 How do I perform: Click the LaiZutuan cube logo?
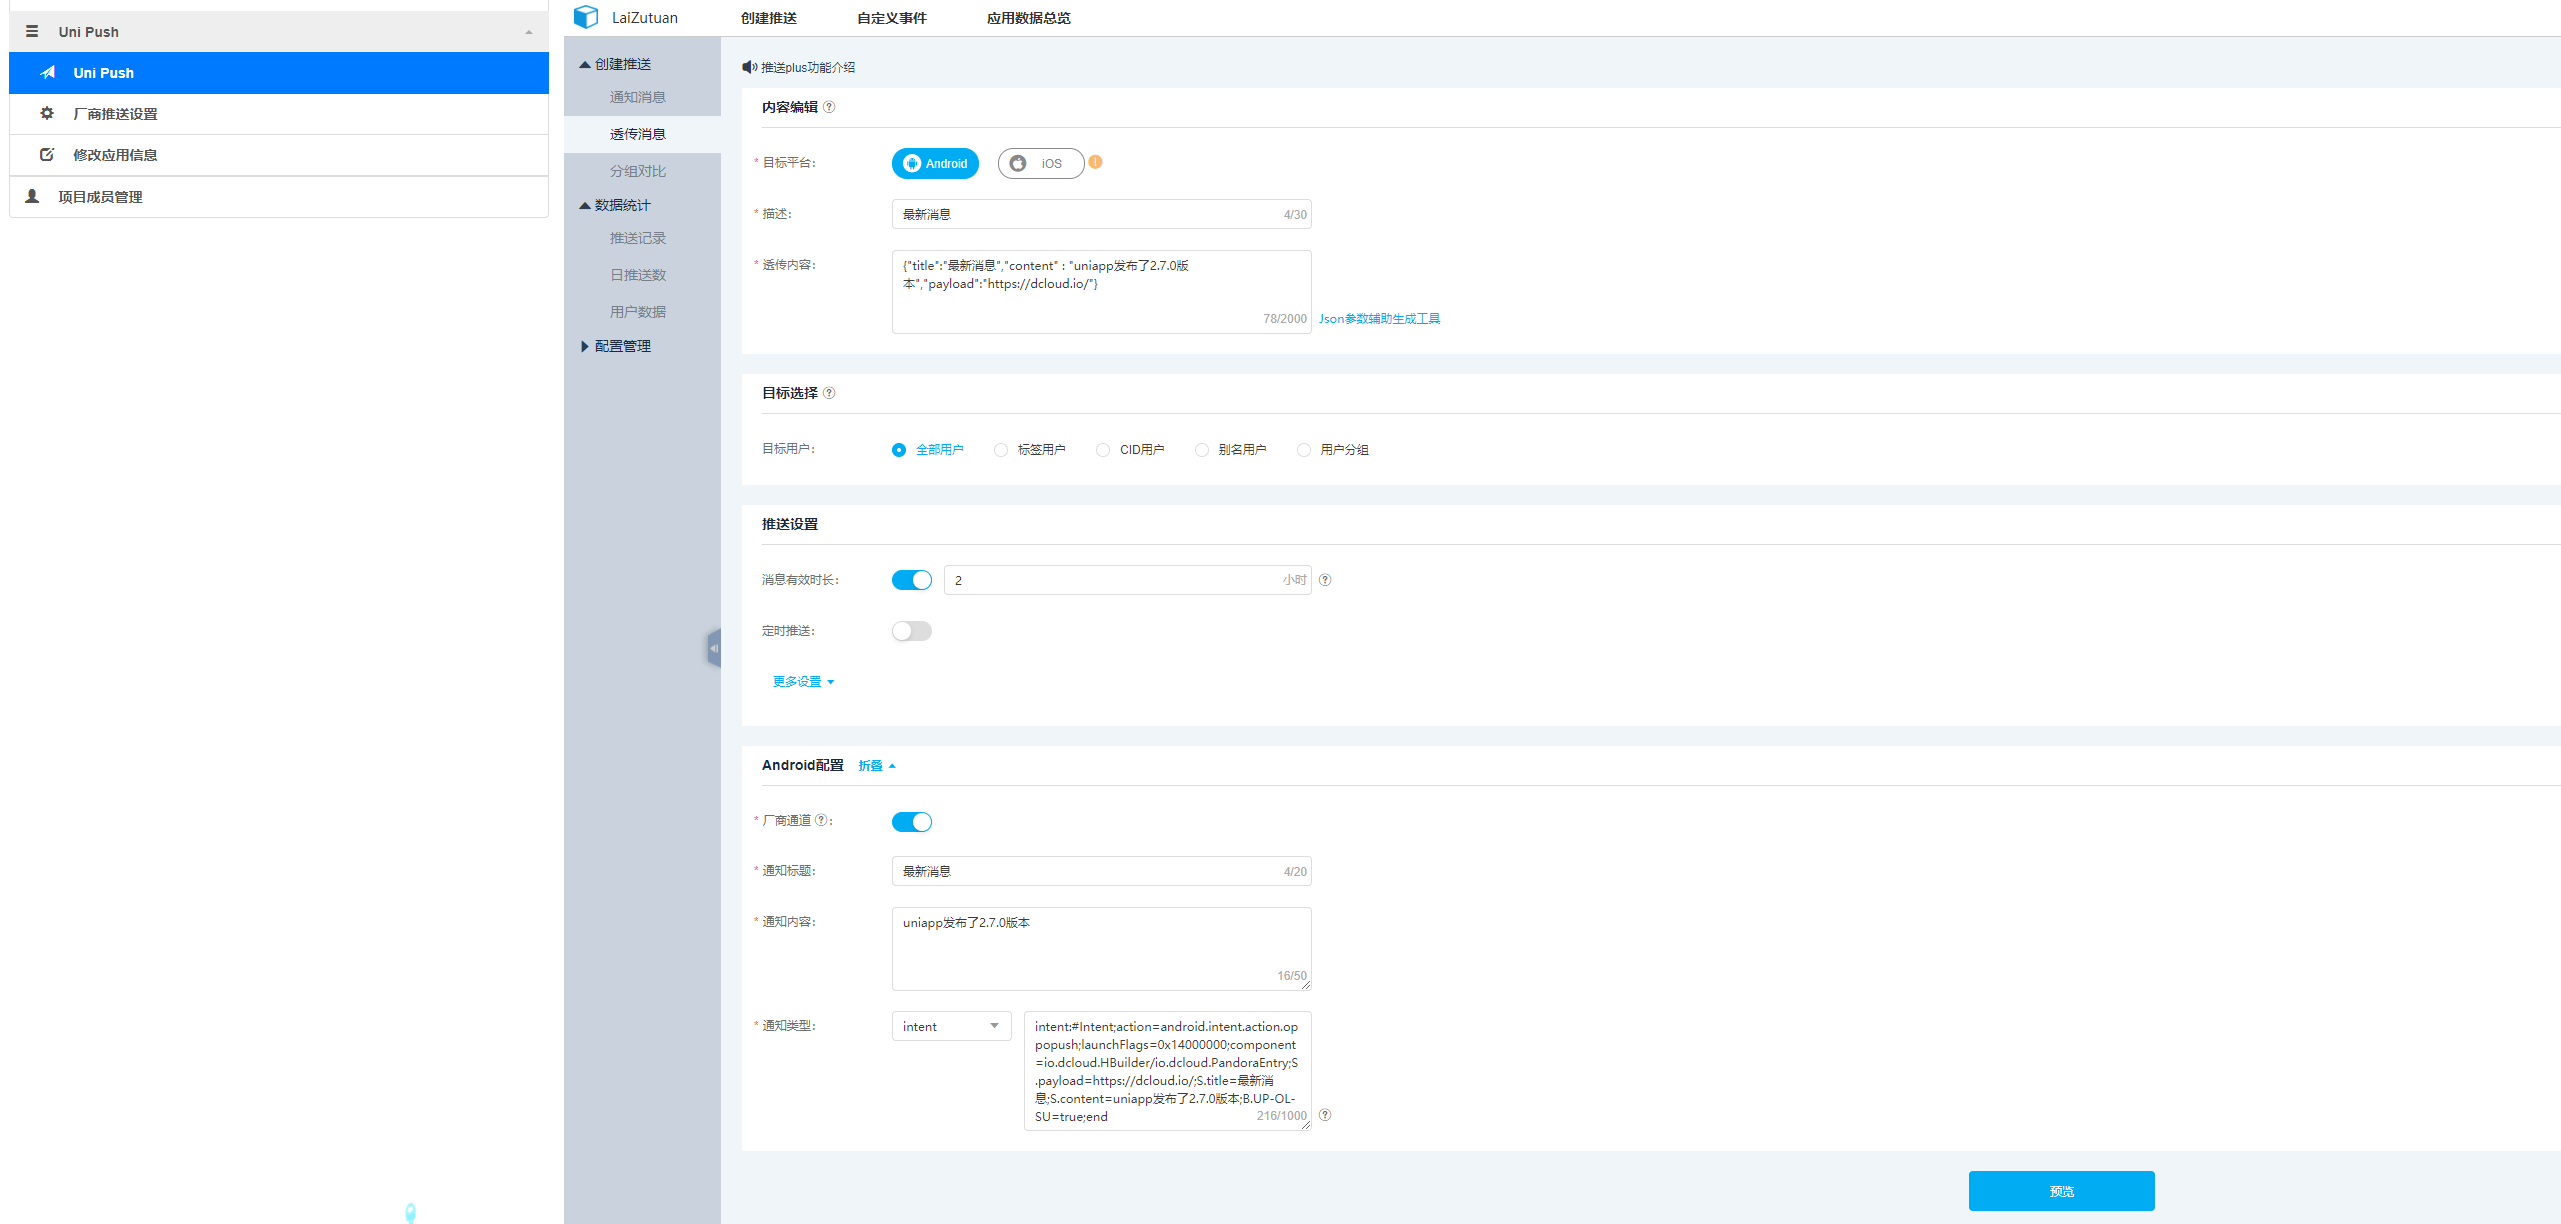586,17
